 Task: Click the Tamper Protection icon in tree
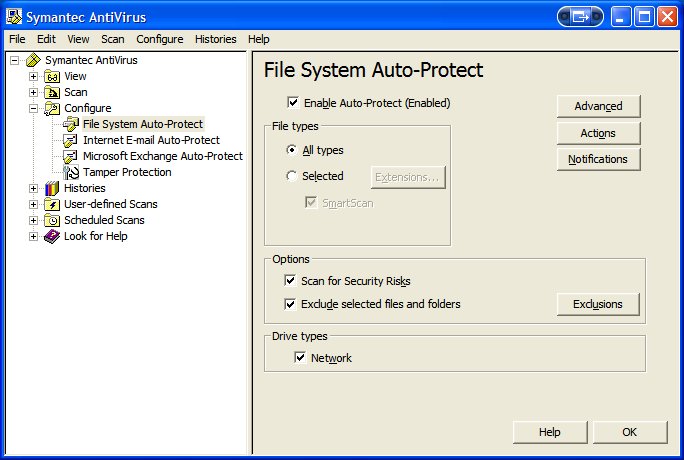click(71, 172)
